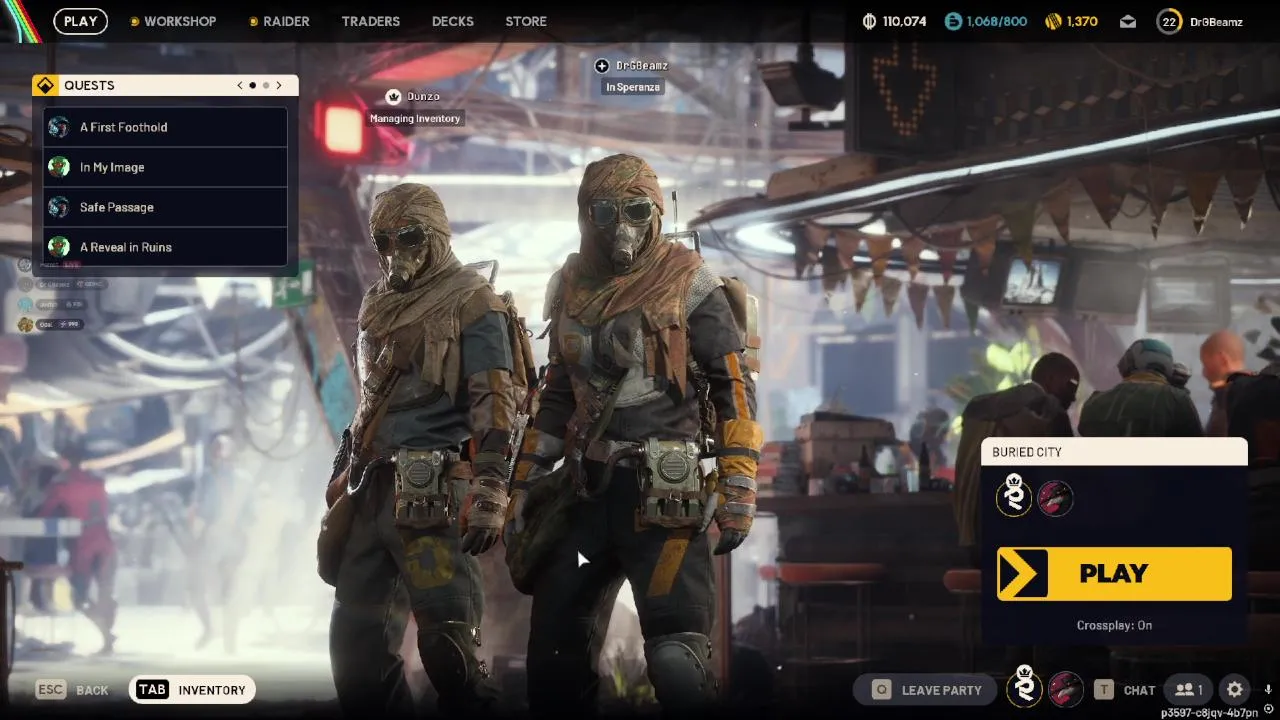Open the A First Foothold quest
This screenshot has width=1280, height=720.
166,127
